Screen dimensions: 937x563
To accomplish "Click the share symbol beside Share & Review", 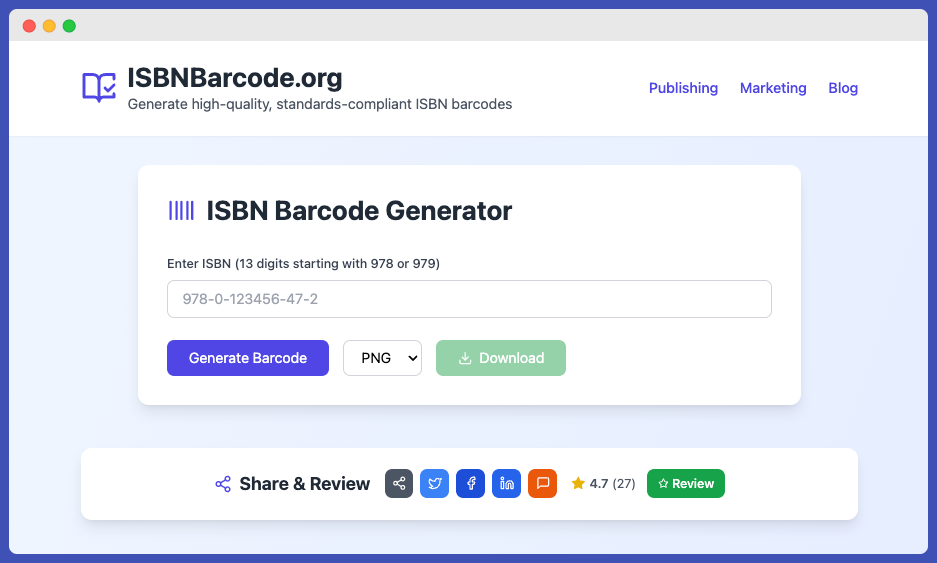I will [223, 484].
